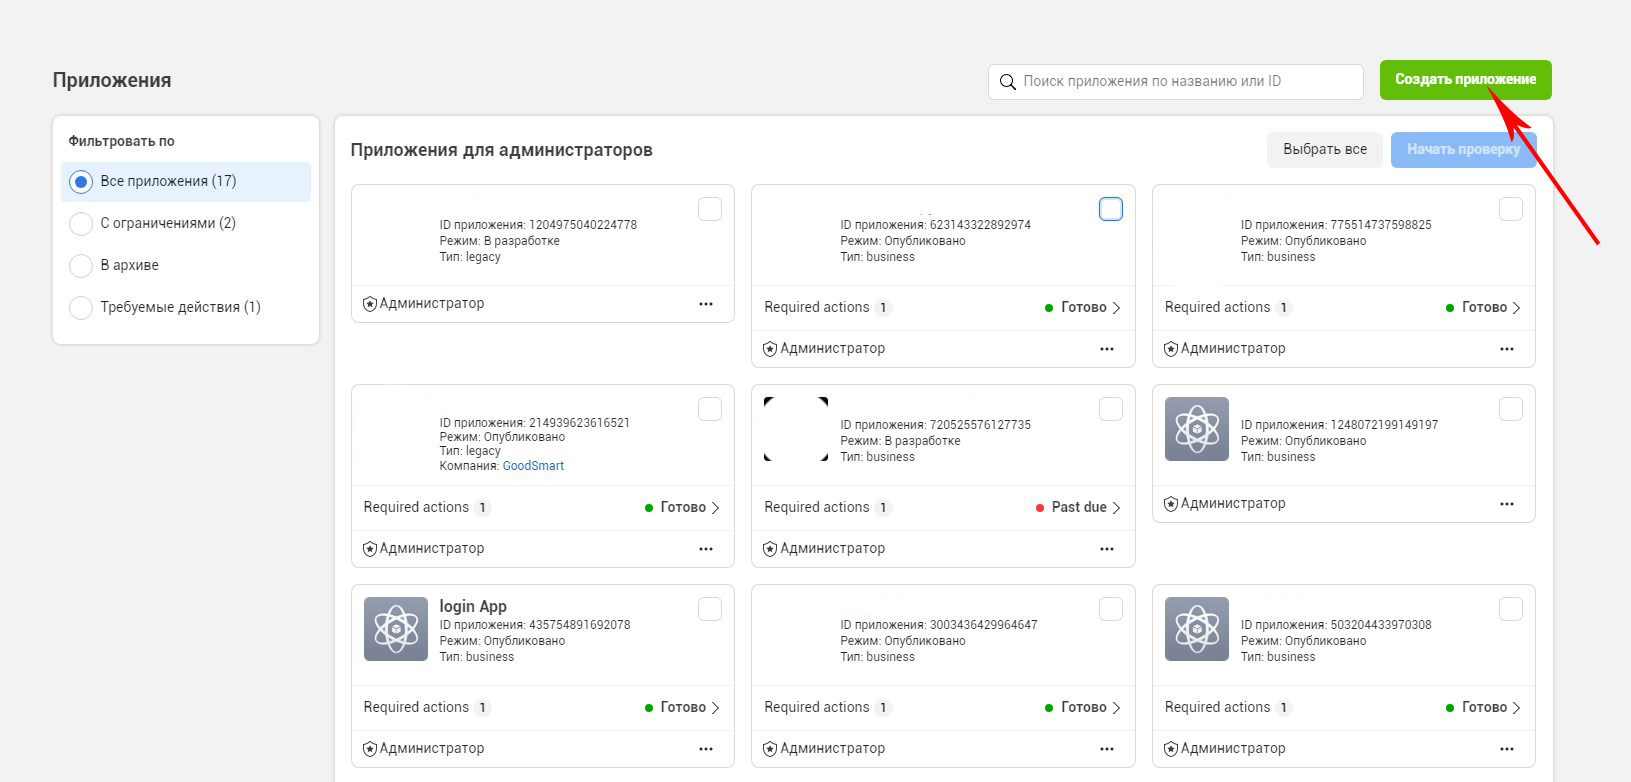Click 'ID приложения: 1204975040224778' text
Screen dimensions: 1631x782
click(x=538, y=225)
